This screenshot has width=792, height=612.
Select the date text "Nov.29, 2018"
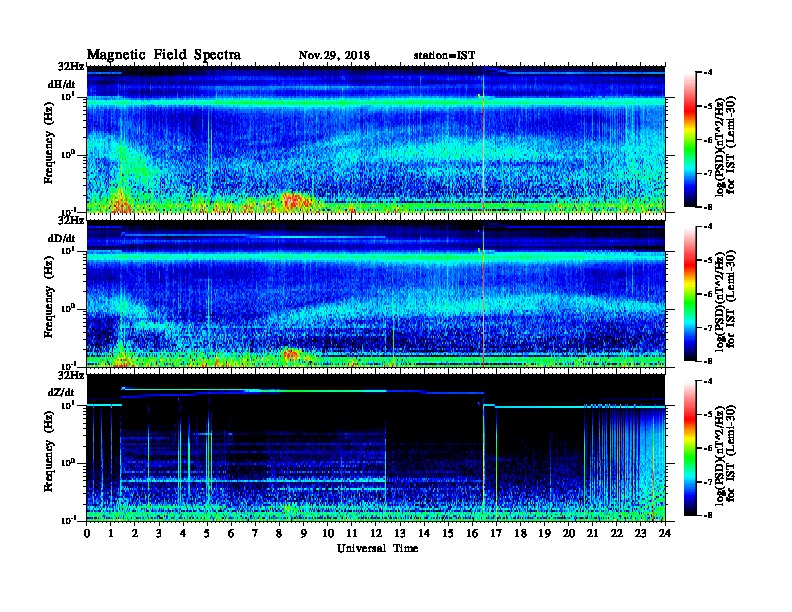click(x=334, y=56)
